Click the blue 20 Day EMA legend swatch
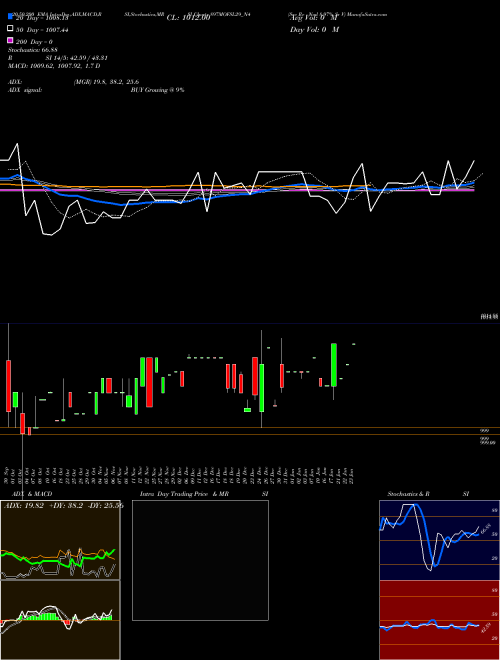The width and height of the screenshot is (500, 660). pos(10,17)
